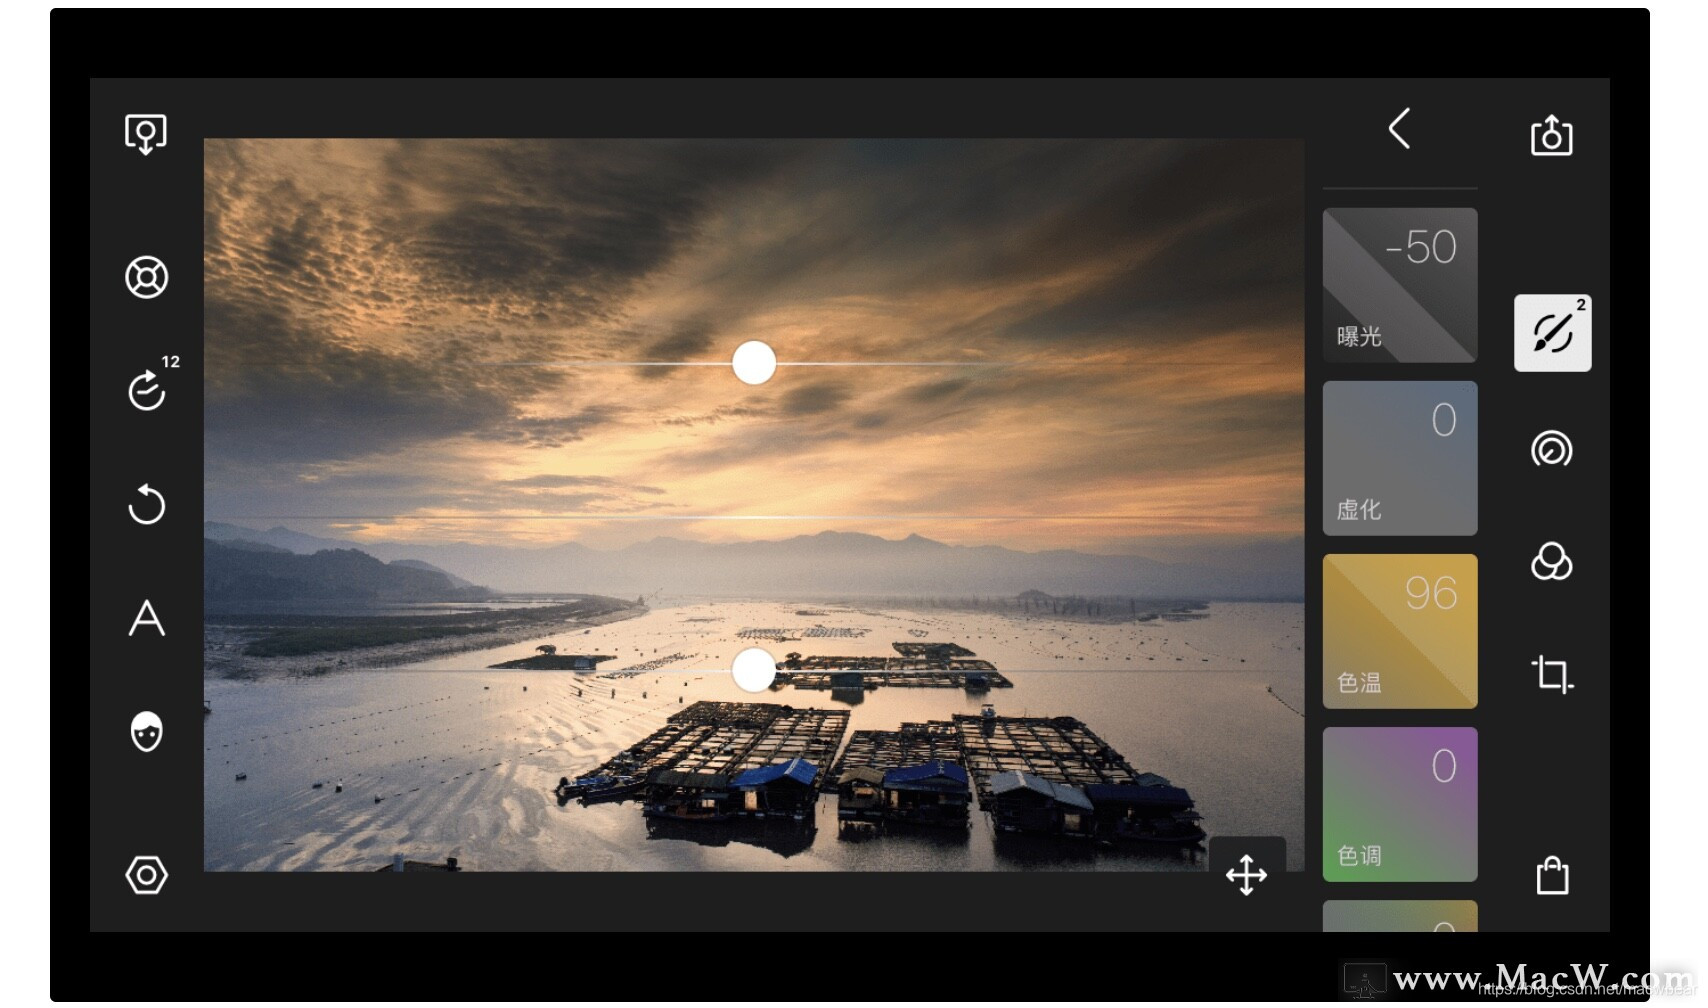
Task: Click the gradient center line on horizon
Action: [754, 517]
